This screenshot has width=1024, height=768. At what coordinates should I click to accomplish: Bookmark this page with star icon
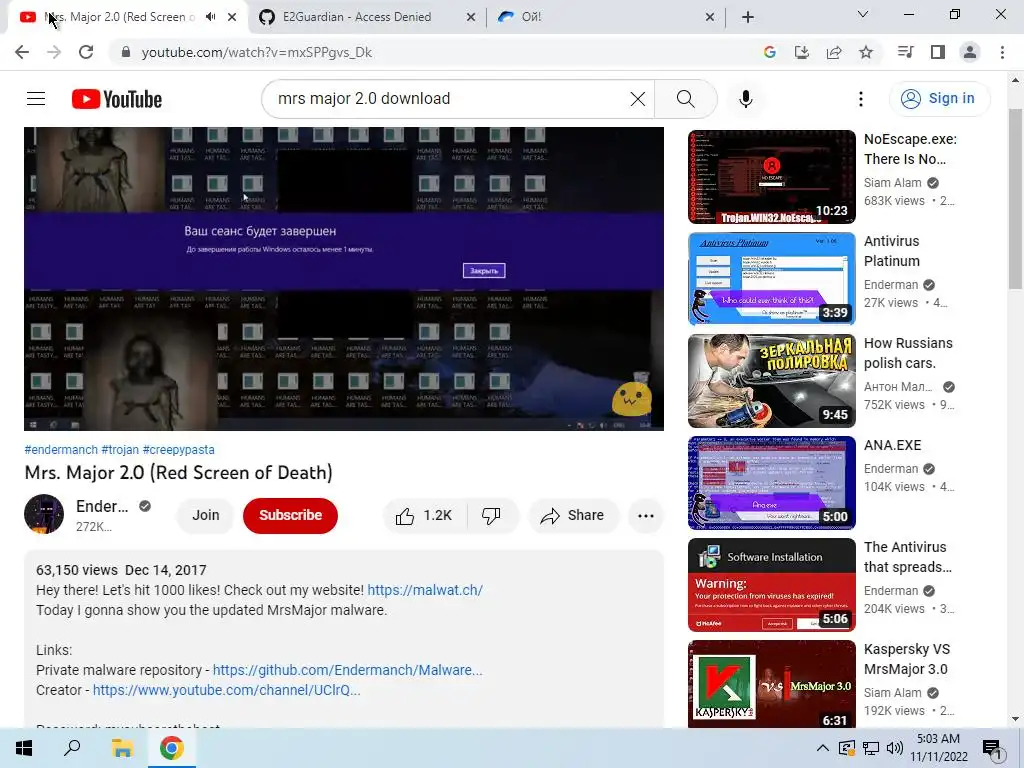pos(866,52)
